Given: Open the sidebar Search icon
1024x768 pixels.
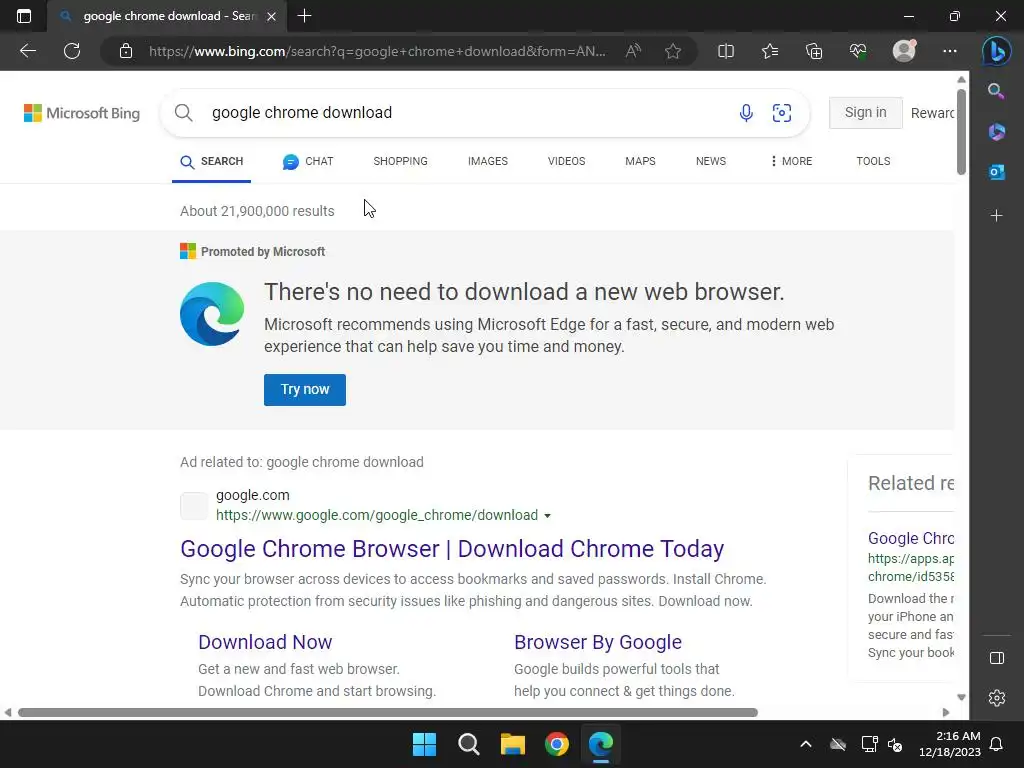Looking at the screenshot, I should pos(996,91).
